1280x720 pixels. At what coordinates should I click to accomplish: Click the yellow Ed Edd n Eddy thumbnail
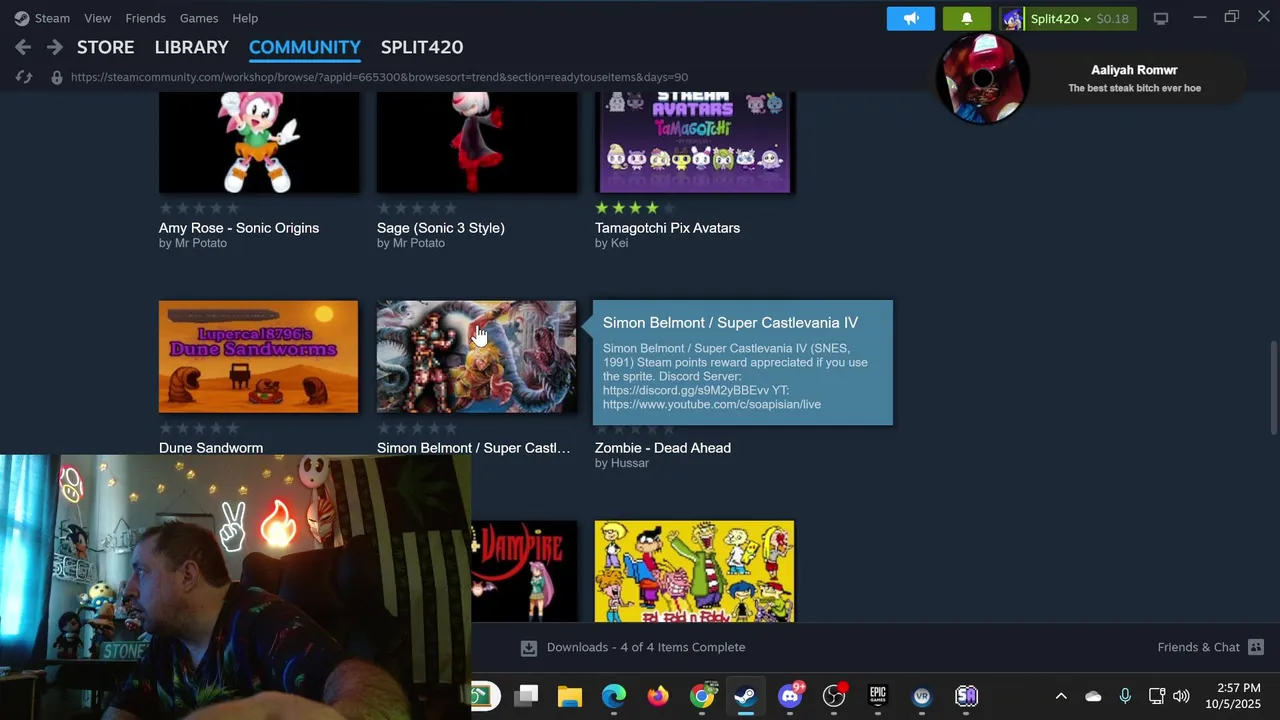(x=694, y=571)
